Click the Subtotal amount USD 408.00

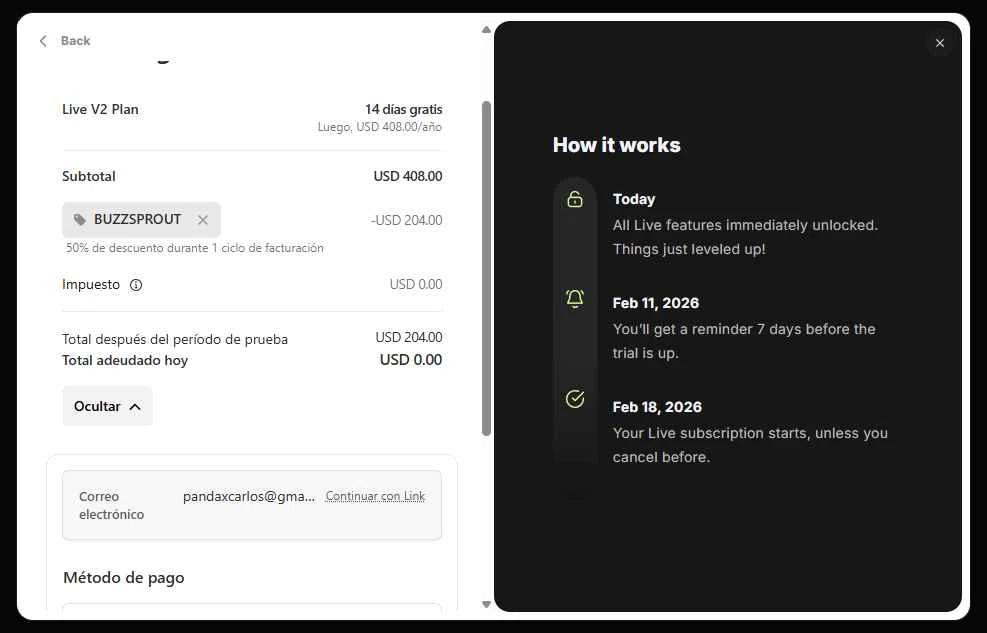(408, 176)
